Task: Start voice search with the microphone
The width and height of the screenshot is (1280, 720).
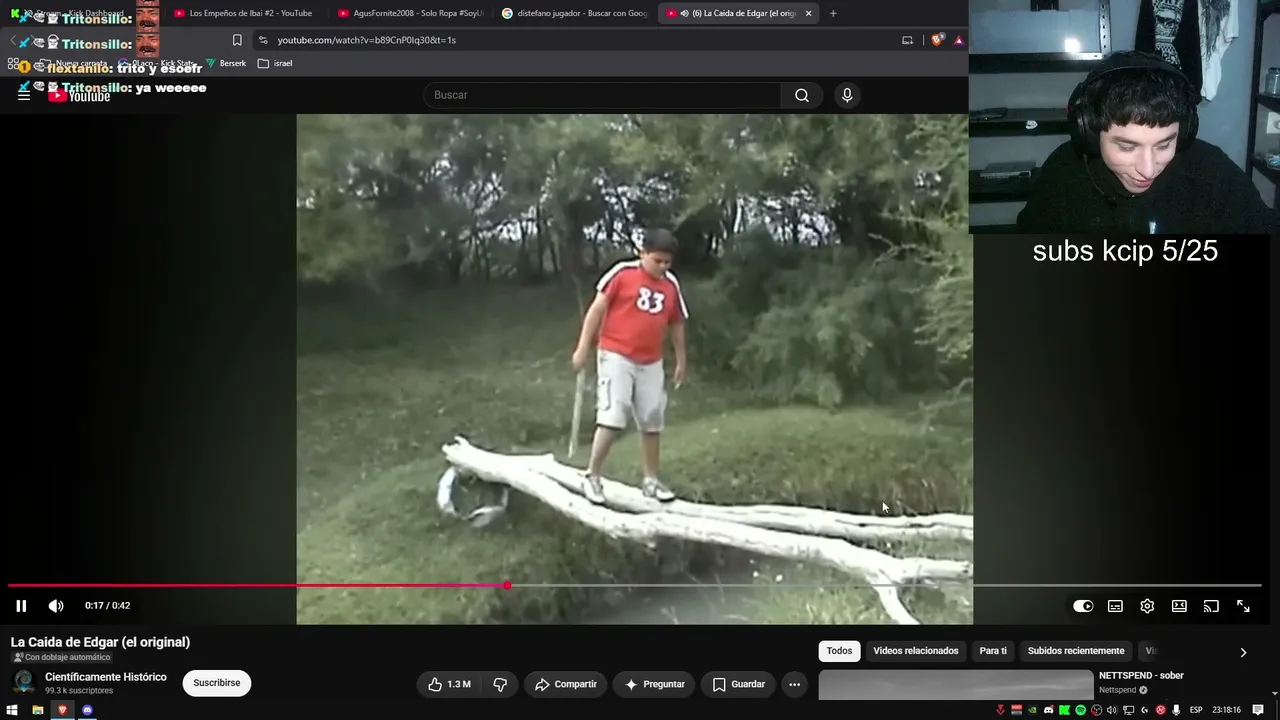Action: point(847,95)
